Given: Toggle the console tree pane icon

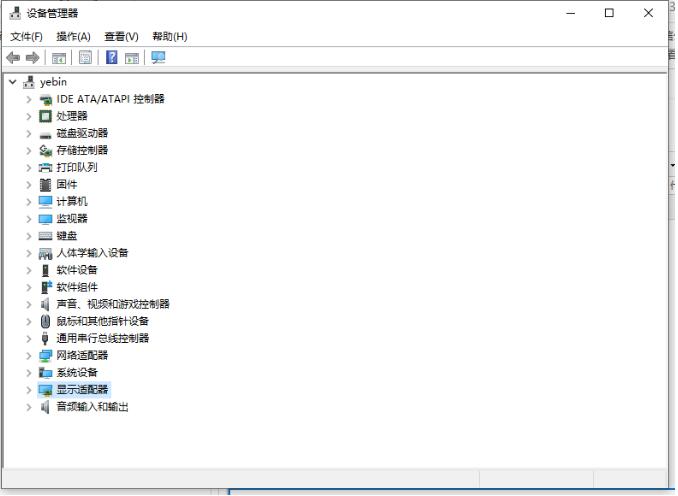Looking at the screenshot, I should tap(59, 58).
